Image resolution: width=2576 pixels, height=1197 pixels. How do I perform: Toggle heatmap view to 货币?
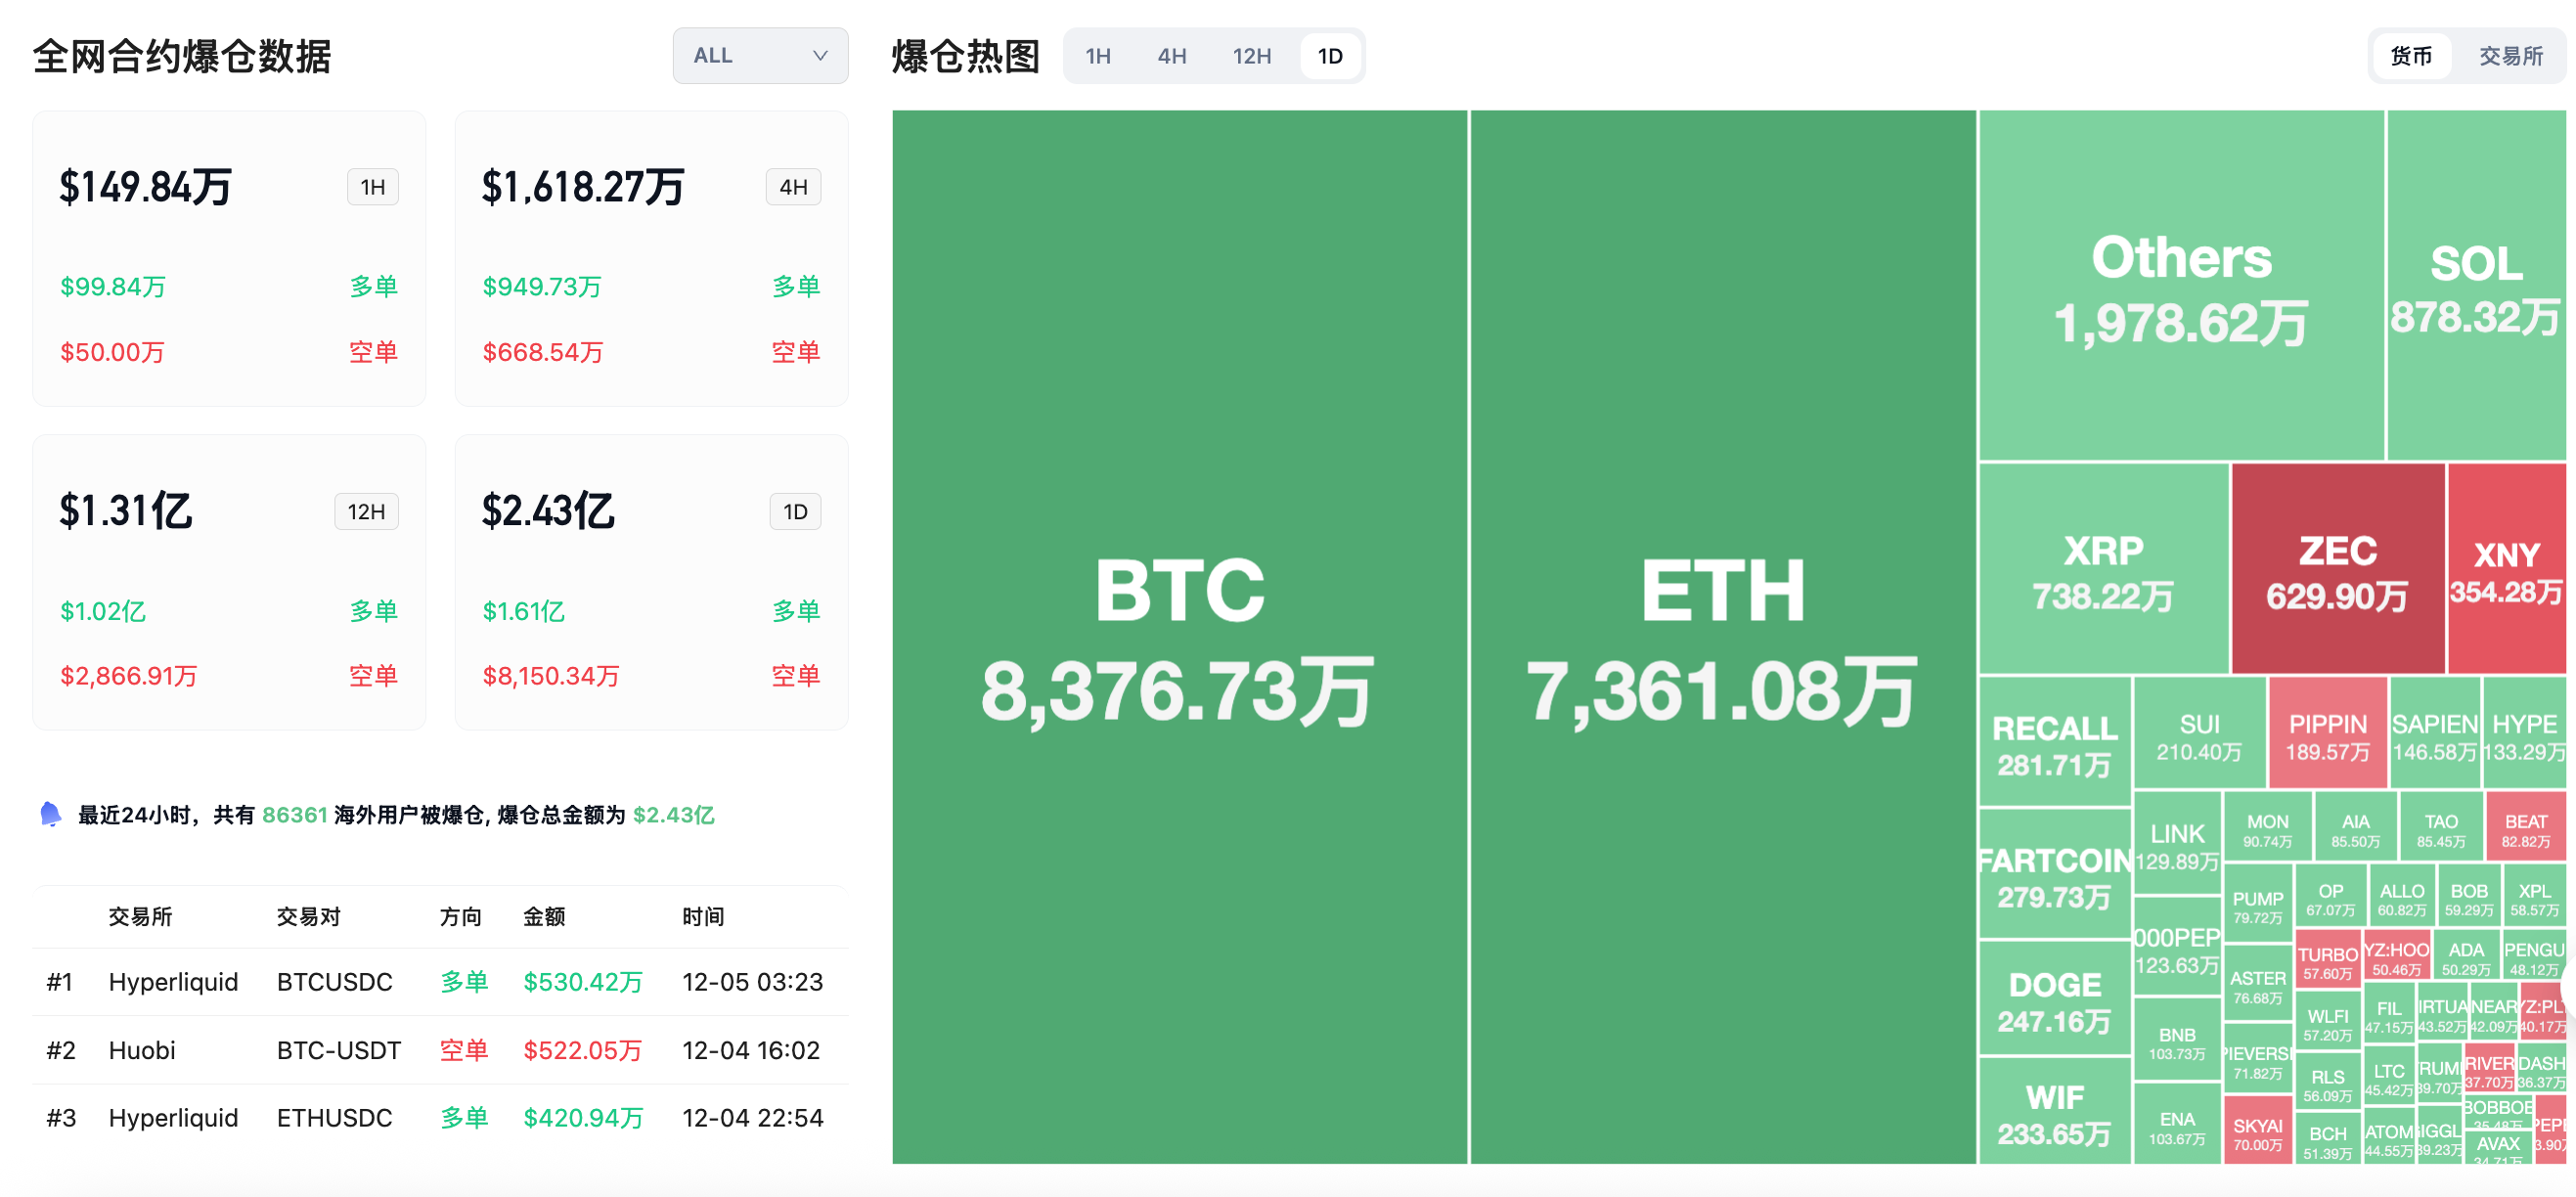(x=2410, y=56)
